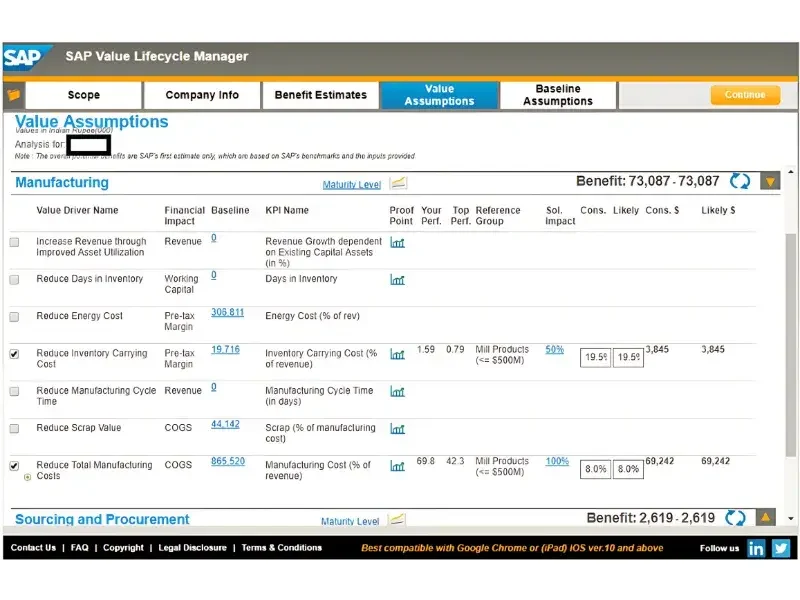Open the Twitter follow icon
The image size is (800, 600).
(781, 548)
